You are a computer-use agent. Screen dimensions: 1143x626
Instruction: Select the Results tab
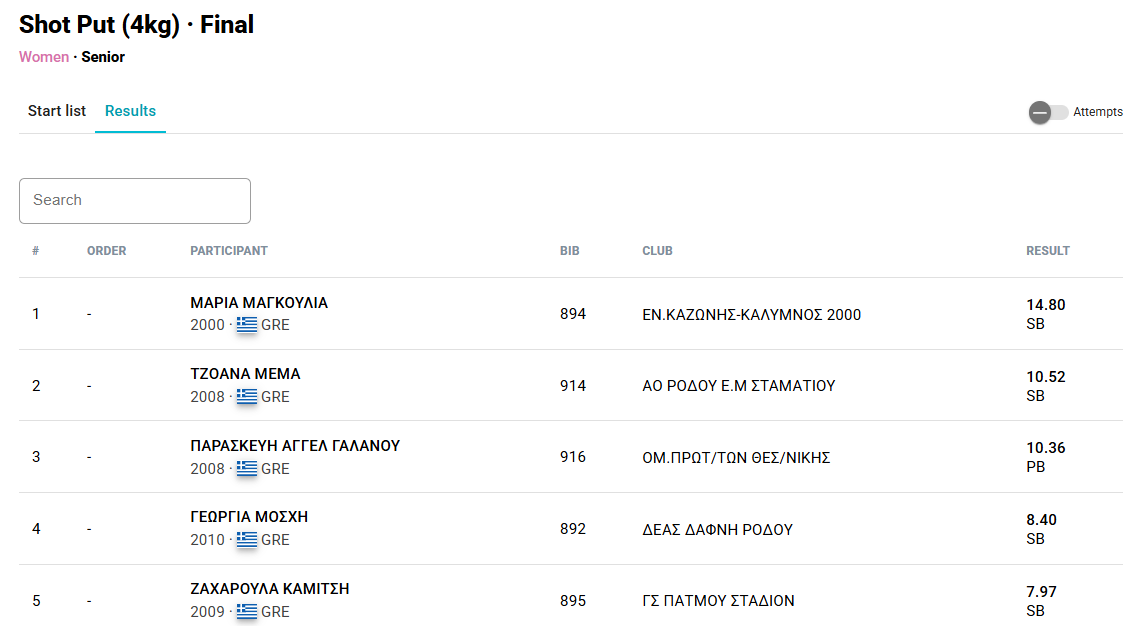click(x=130, y=111)
